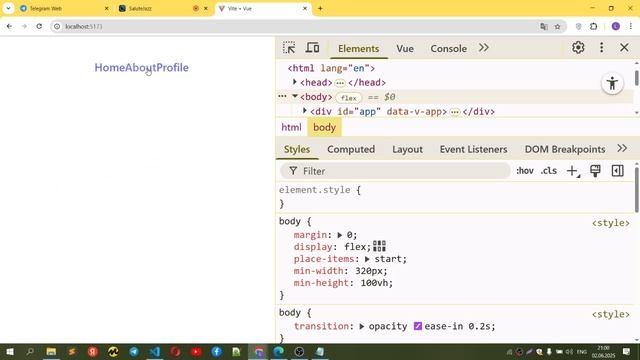Image resolution: width=640 pixels, height=360 pixels.
Task: Click the flex badge on body
Action: [x=349, y=98]
